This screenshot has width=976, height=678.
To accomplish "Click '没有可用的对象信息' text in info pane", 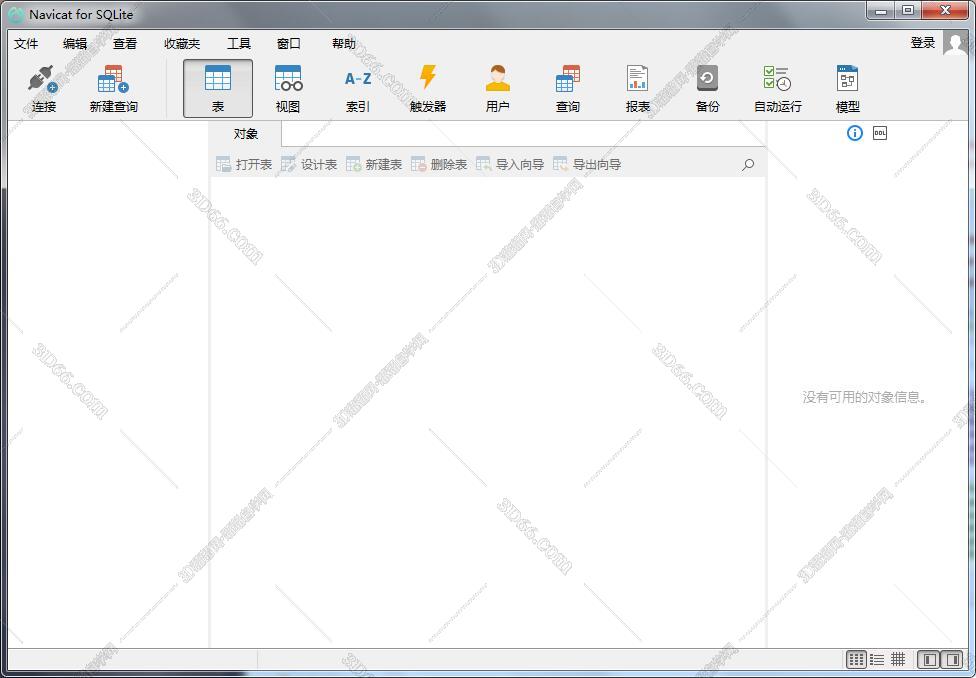I will [x=863, y=397].
